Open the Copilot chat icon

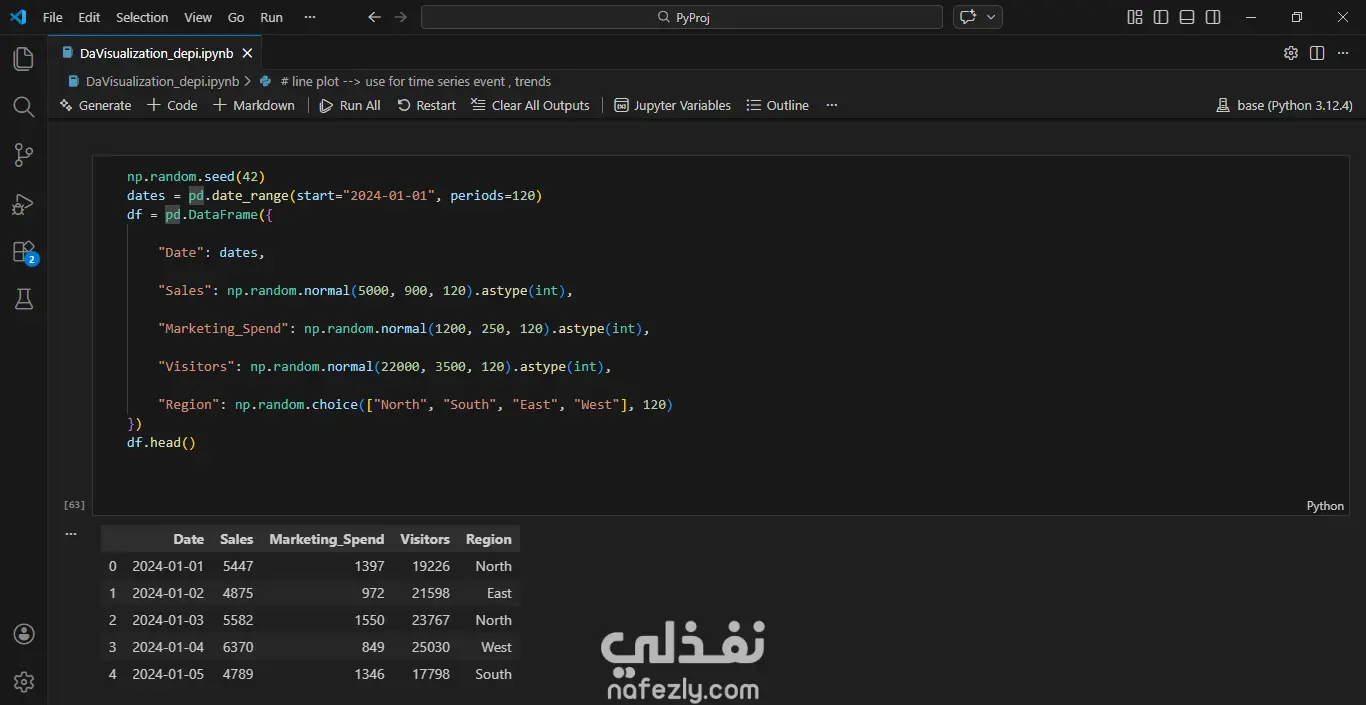[967, 17]
